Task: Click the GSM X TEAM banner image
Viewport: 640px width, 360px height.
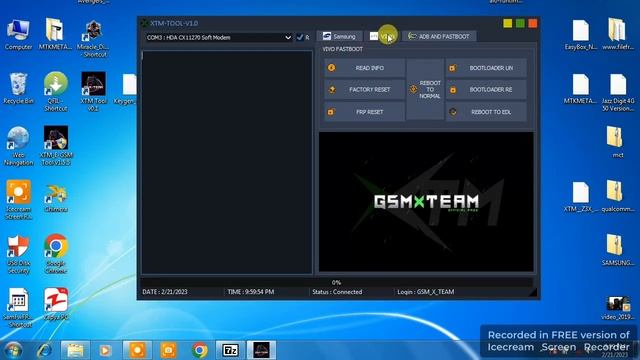Action: (426, 202)
